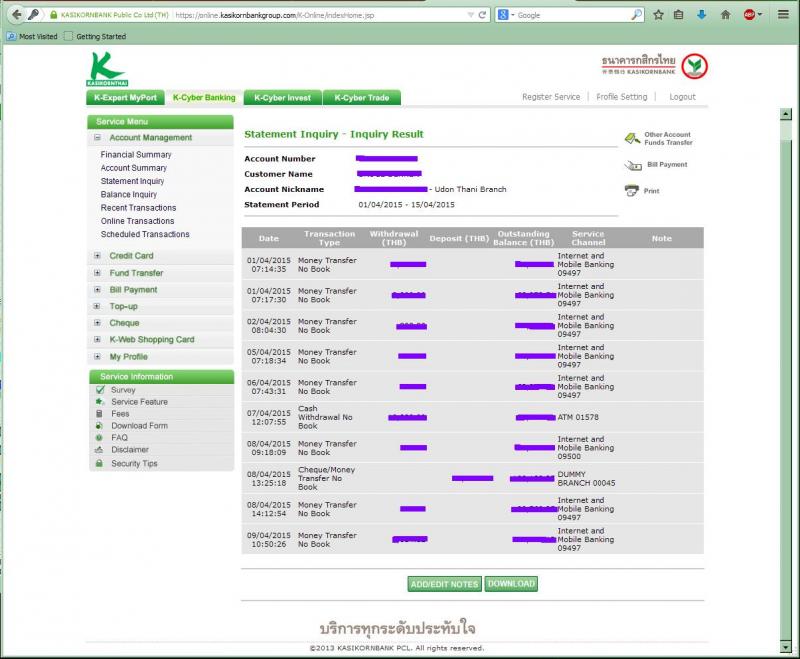Expand the Fund Transfer menu section

coord(97,273)
